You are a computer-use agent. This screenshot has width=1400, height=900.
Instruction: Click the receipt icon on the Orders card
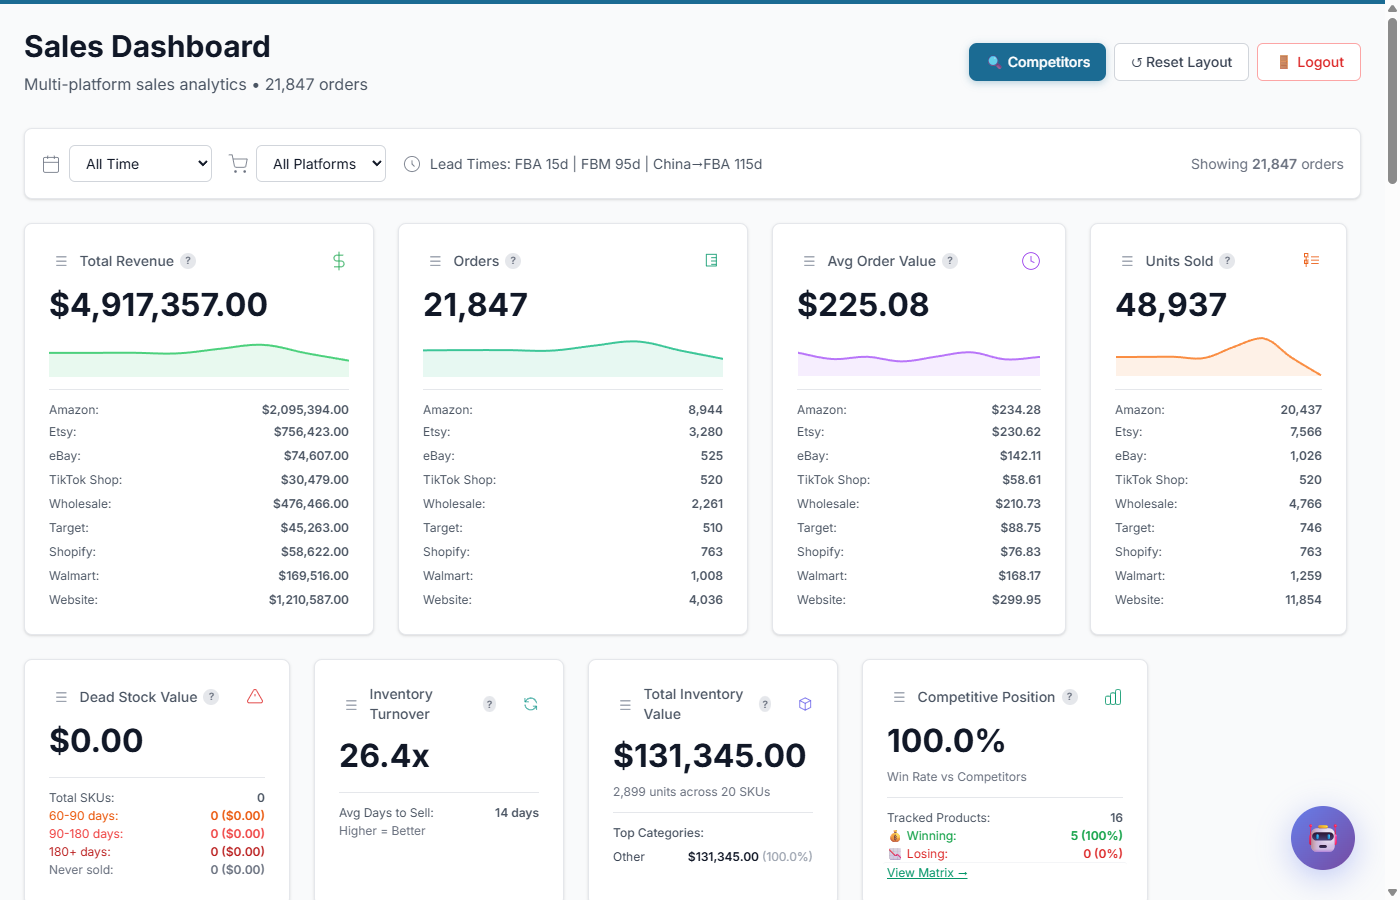[712, 259]
